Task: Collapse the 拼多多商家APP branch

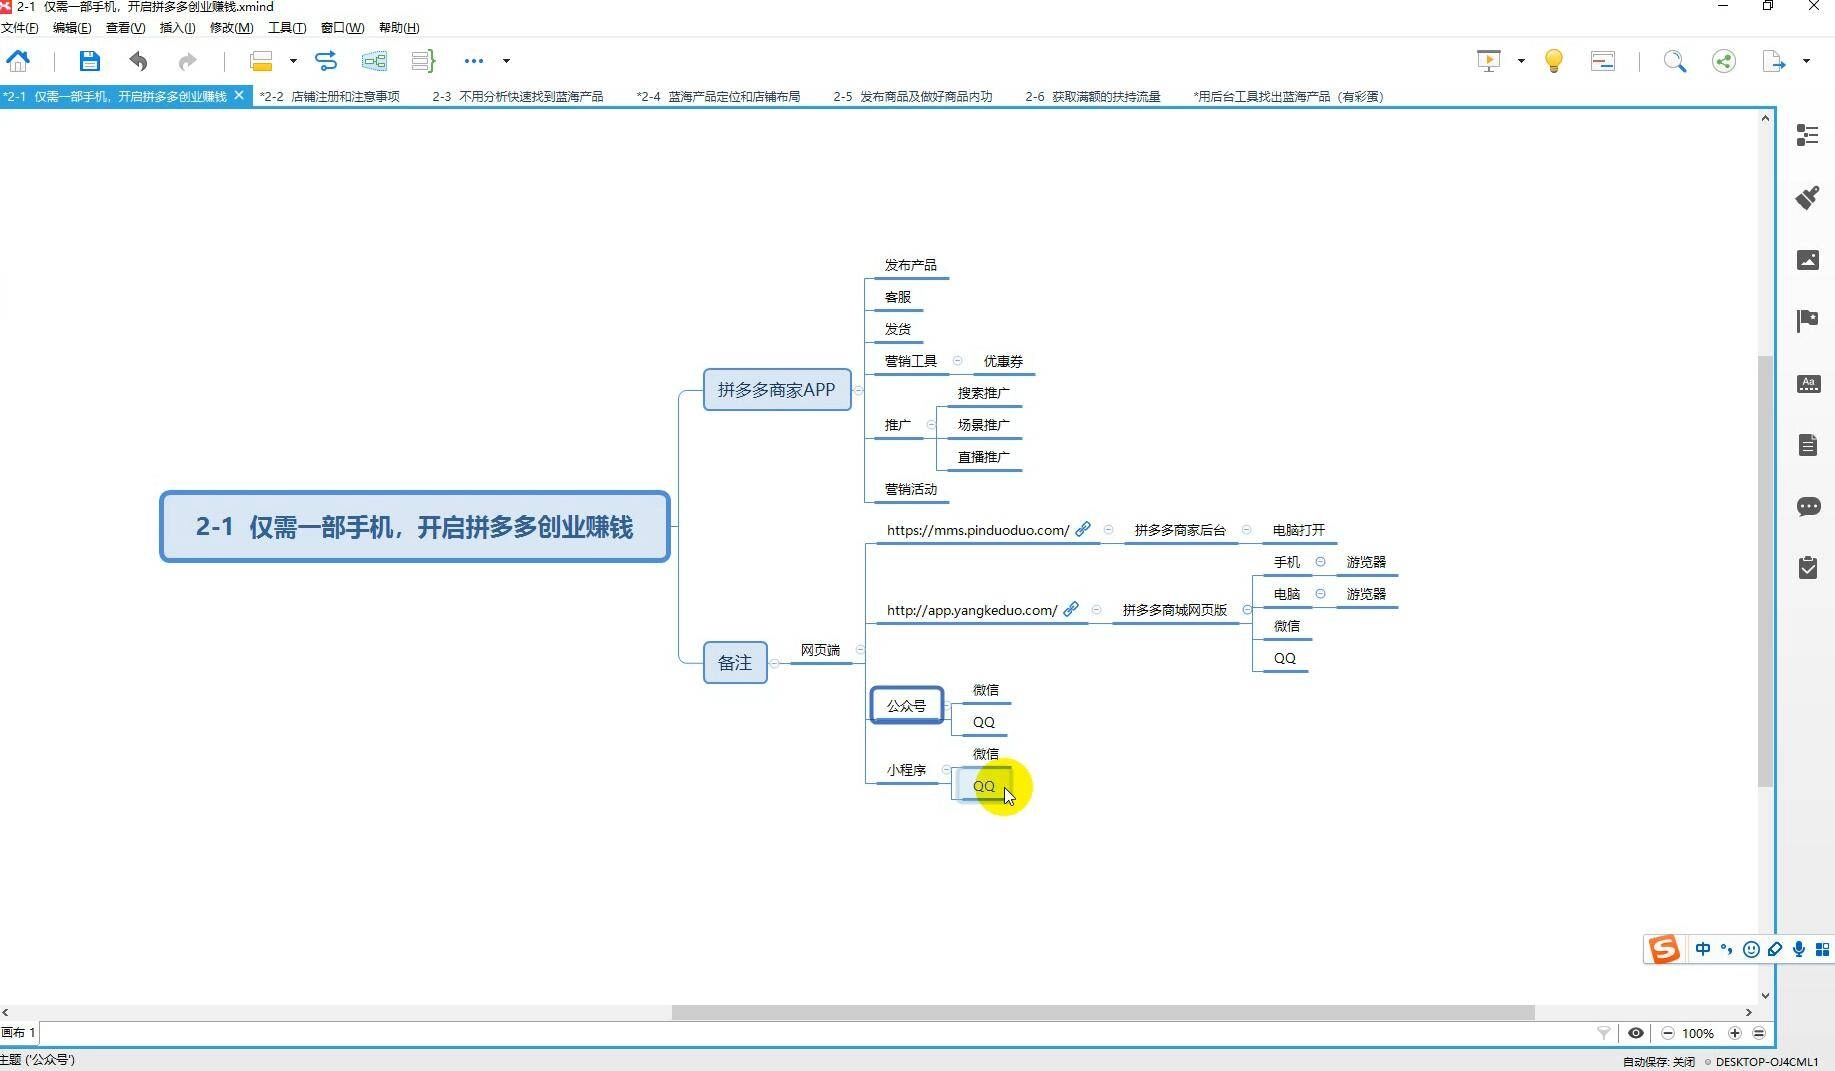Action: (x=859, y=390)
